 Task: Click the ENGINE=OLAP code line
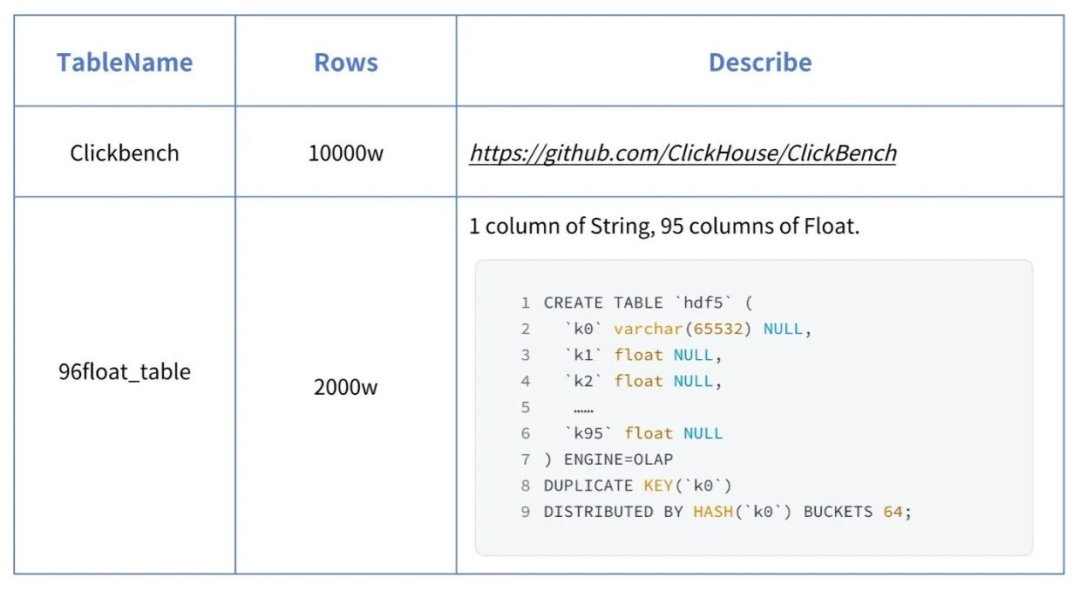(608, 459)
